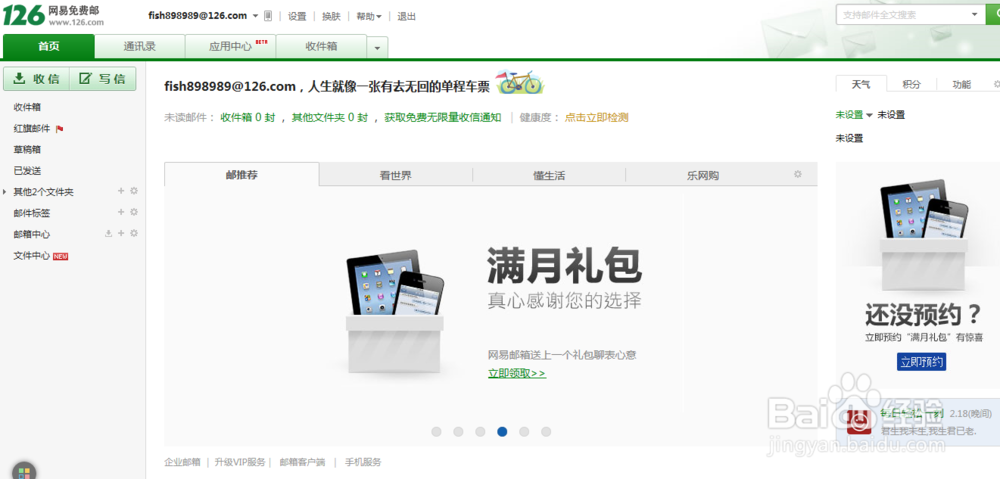
Task: Select the 懂生活 content tab
Action: tap(549, 175)
